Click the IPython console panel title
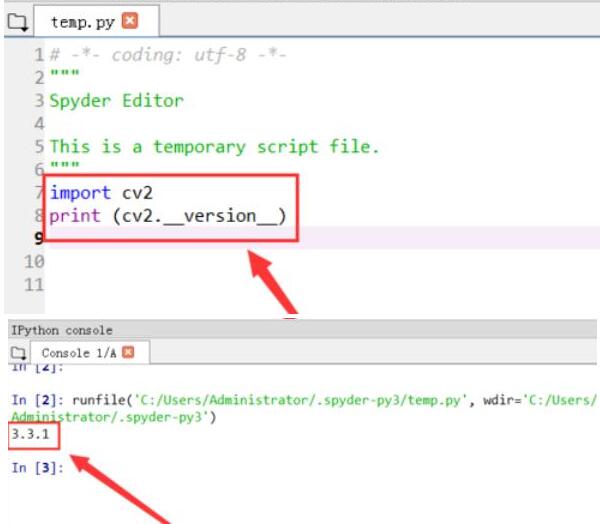The height and width of the screenshot is (524, 600). [x=61, y=330]
